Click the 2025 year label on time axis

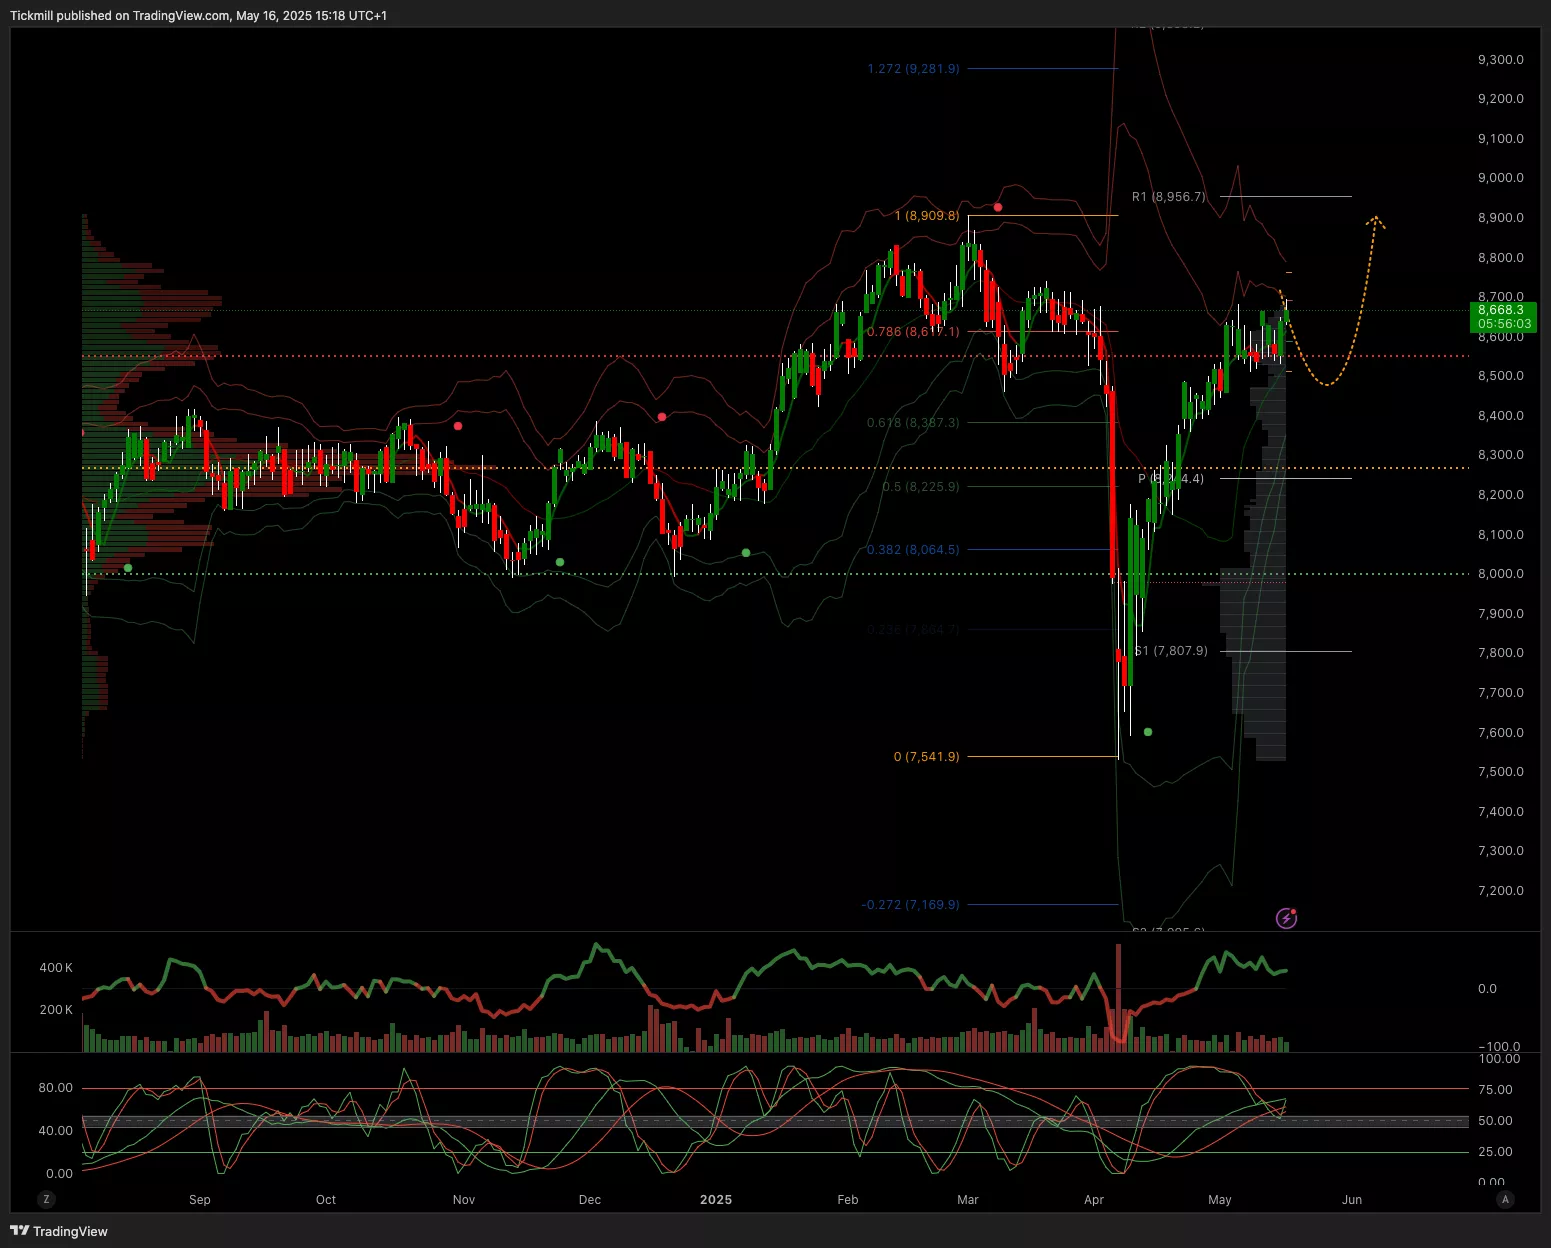pos(716,1199)
